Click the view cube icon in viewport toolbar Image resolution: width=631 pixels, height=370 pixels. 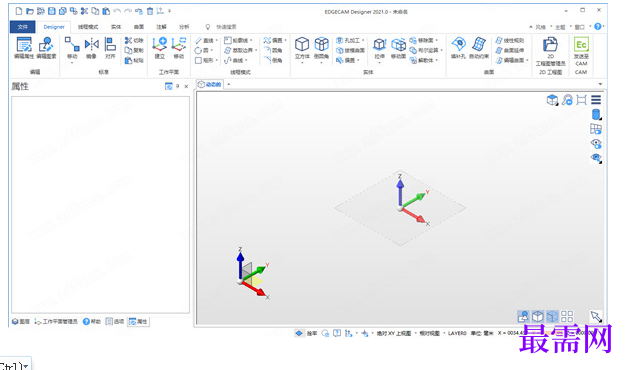pyautogui.click(x=552, y=100)
